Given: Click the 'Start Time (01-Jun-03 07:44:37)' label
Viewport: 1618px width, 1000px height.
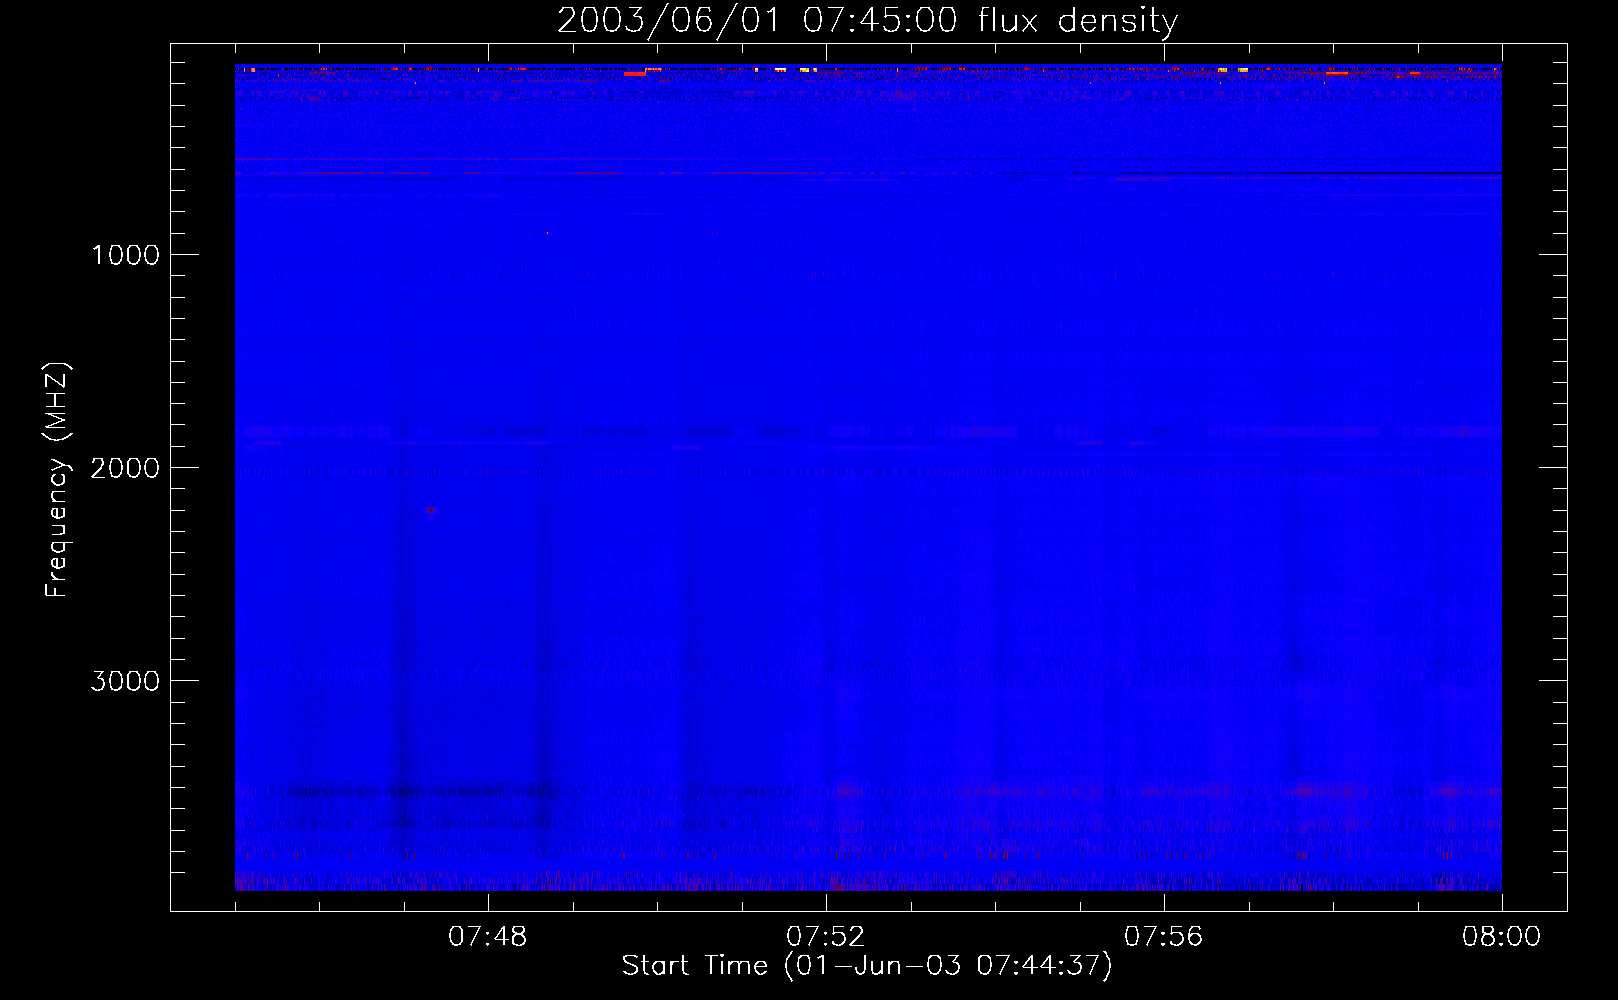Looking at the screenshot, I should 867,966.
